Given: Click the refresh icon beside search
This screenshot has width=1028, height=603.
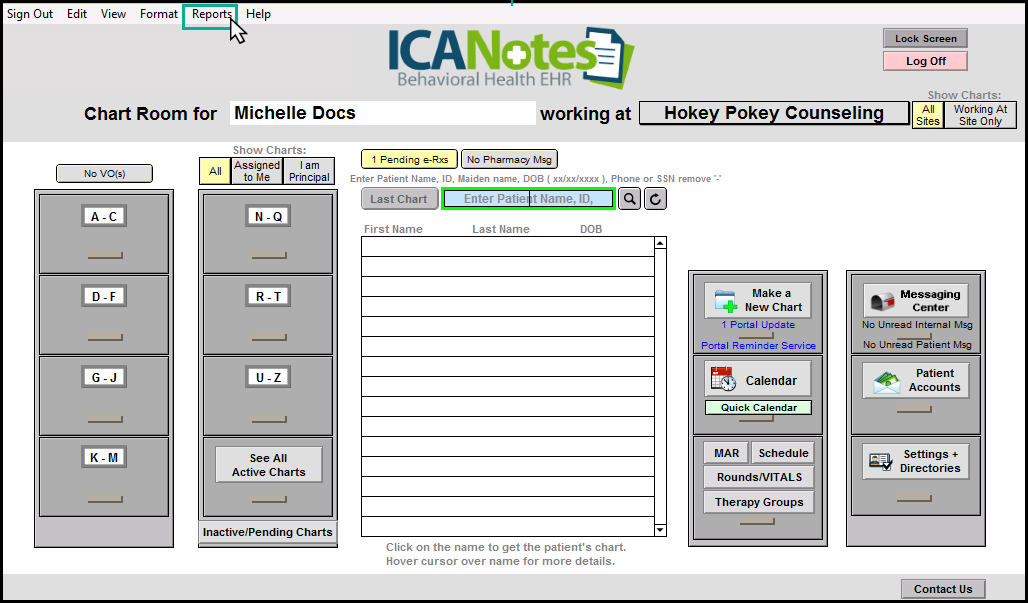Looking at the screenshot, I should [655, 199].
